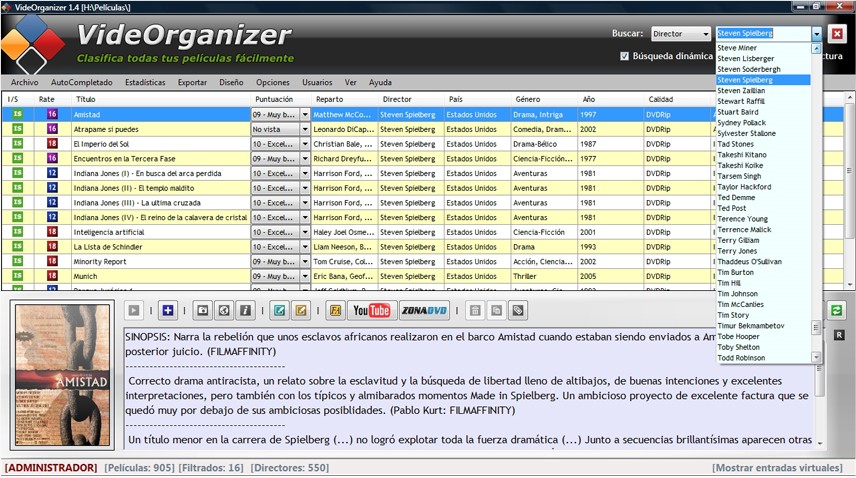
Task: Open Puntuación dropdown for Inteligencia artificial
Action: (x=305, y=232)
